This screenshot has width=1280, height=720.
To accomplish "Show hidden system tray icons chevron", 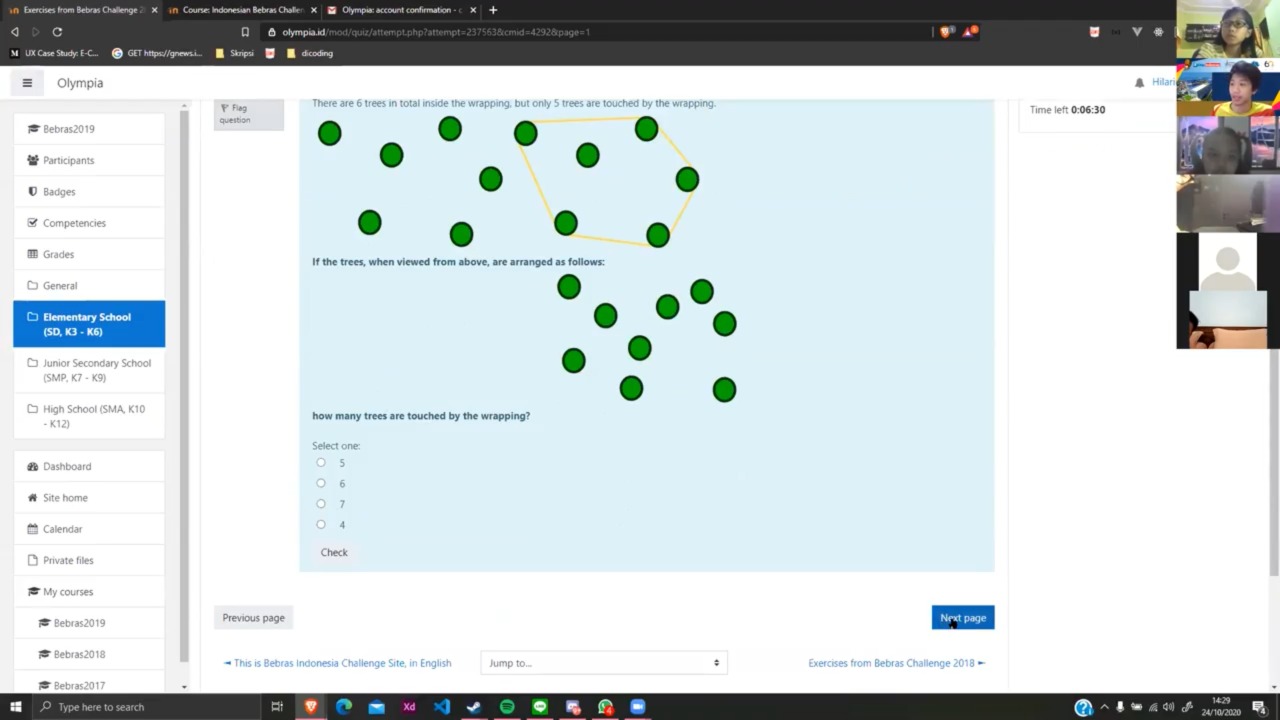I will click(x=1104, y=707).
